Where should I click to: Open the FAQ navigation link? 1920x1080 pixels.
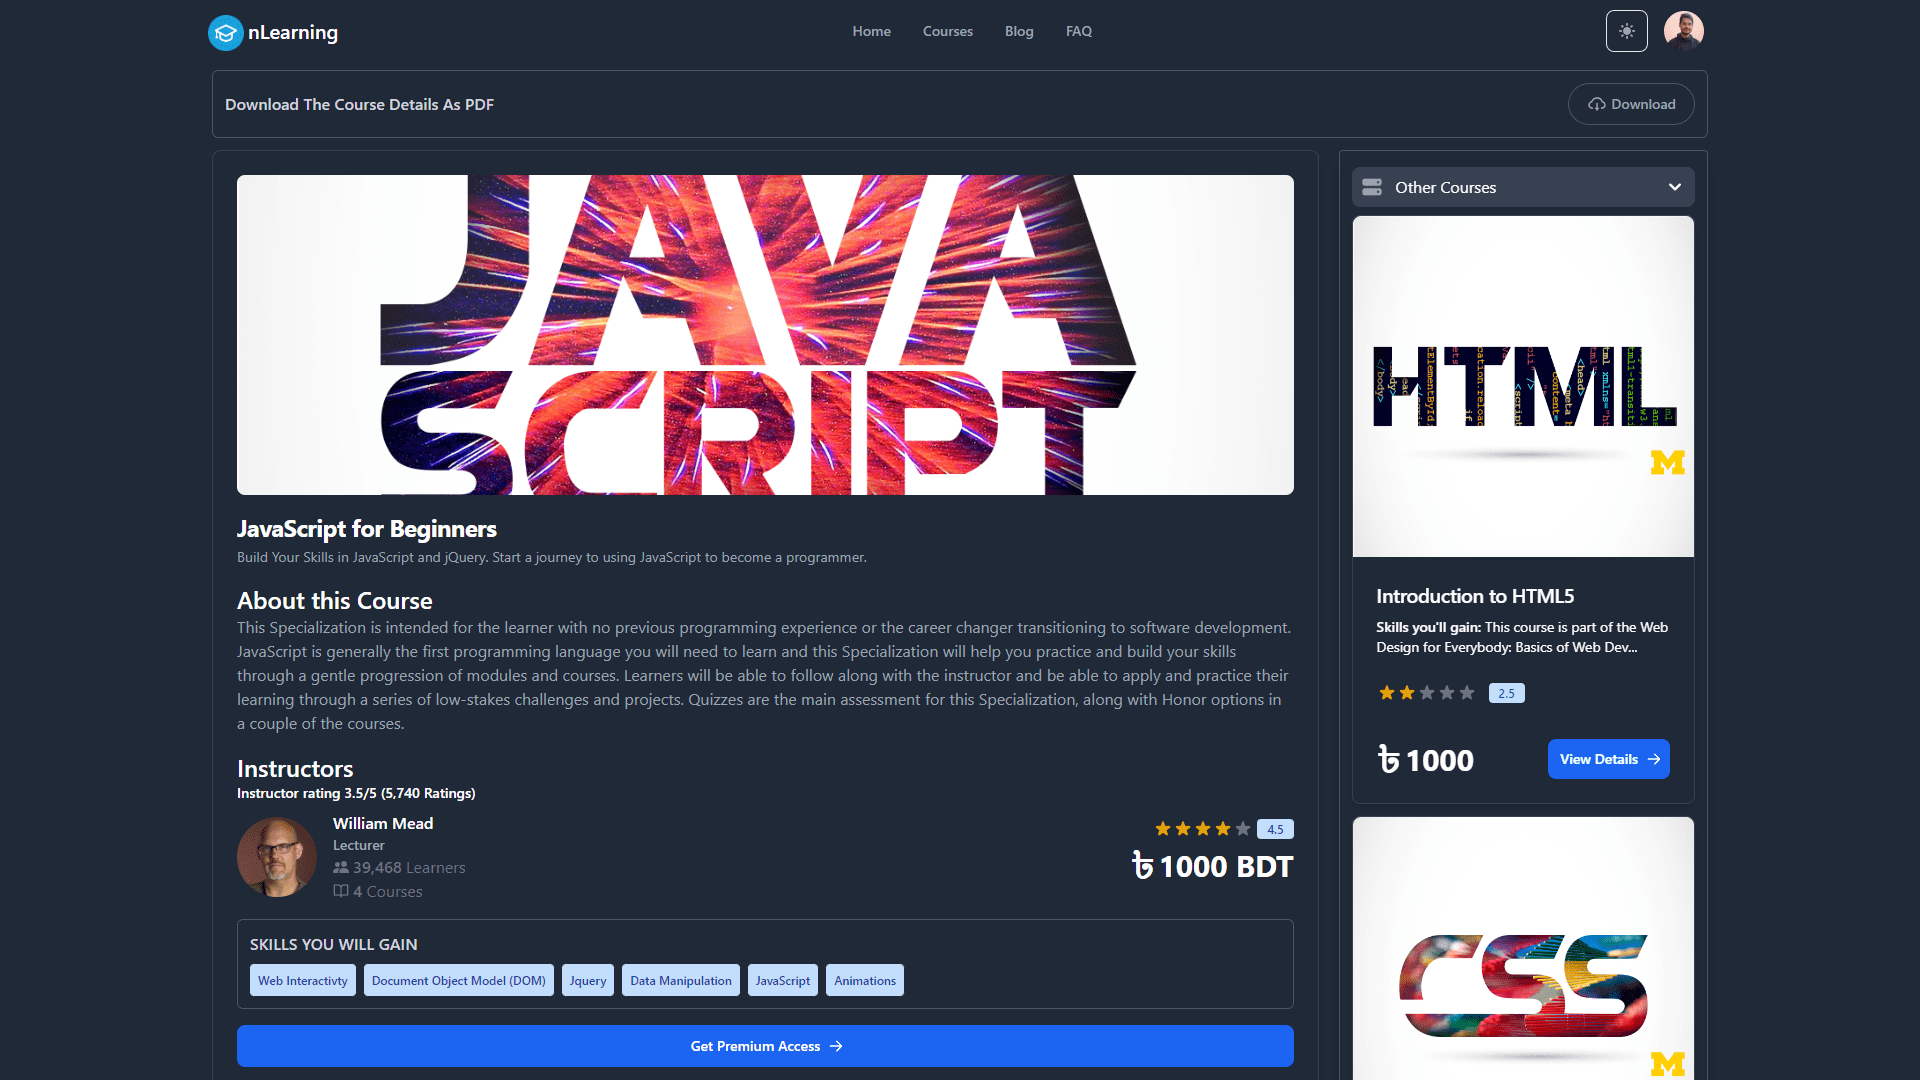[1078, 31]
